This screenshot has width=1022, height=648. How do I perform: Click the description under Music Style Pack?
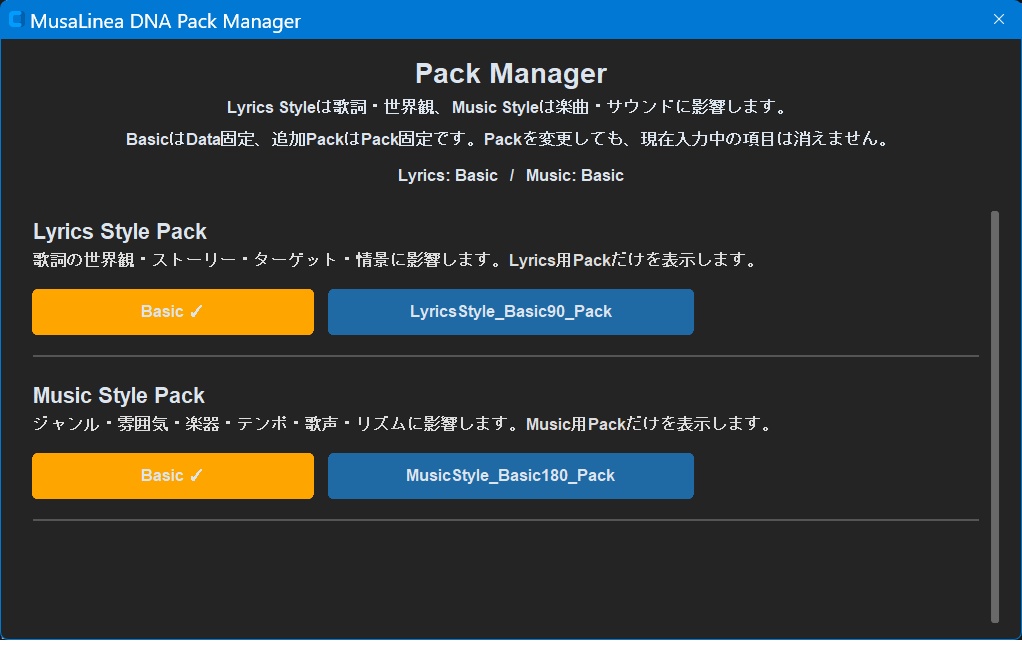pyautogui.click(x=403, y=424)
